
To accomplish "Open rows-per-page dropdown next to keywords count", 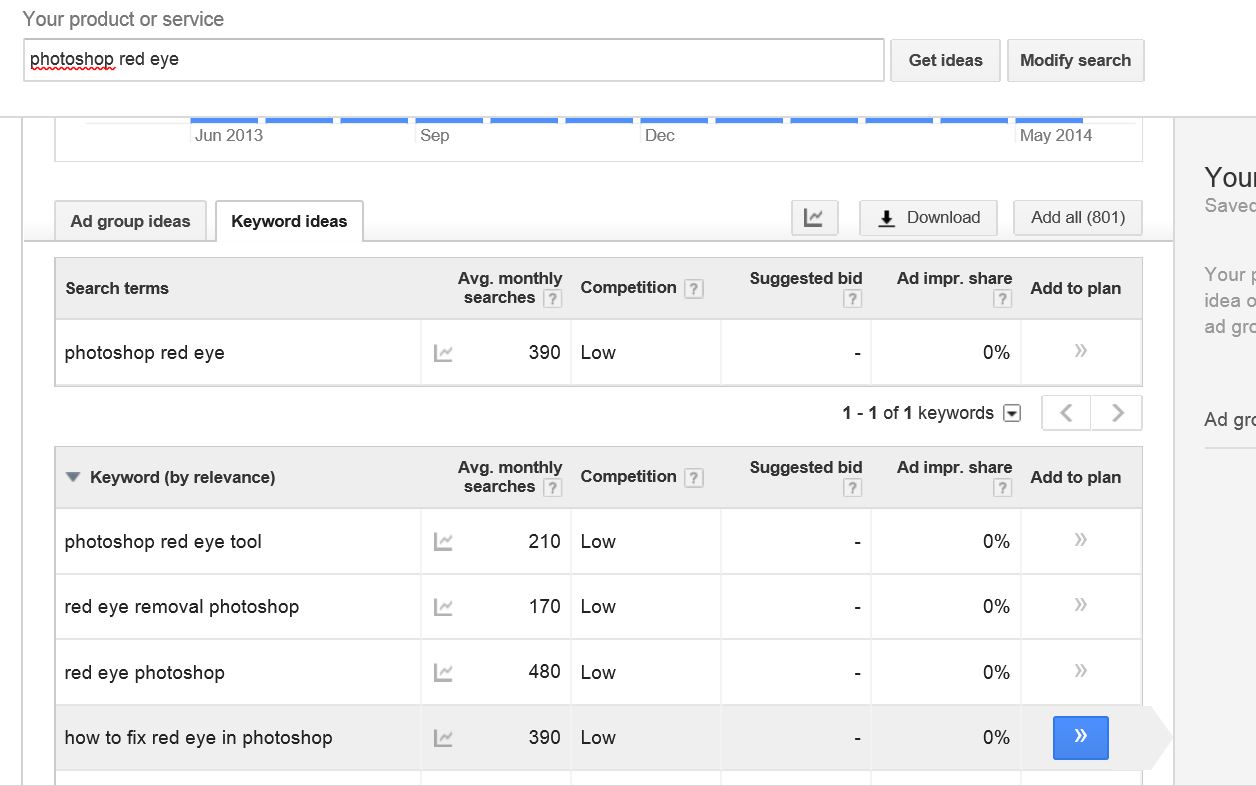I will point(1012,414).
